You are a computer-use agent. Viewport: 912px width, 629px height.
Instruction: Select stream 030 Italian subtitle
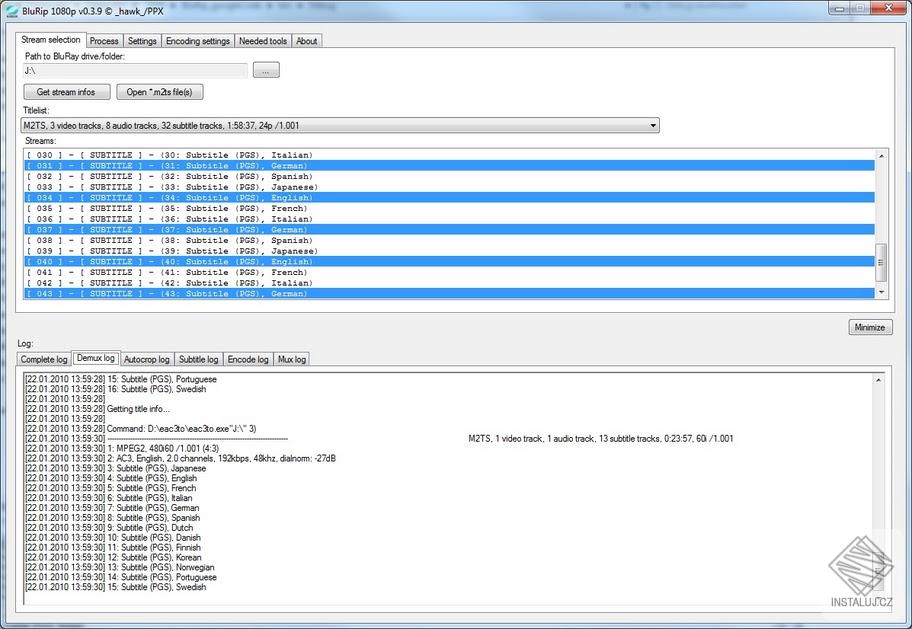point(448,155)
